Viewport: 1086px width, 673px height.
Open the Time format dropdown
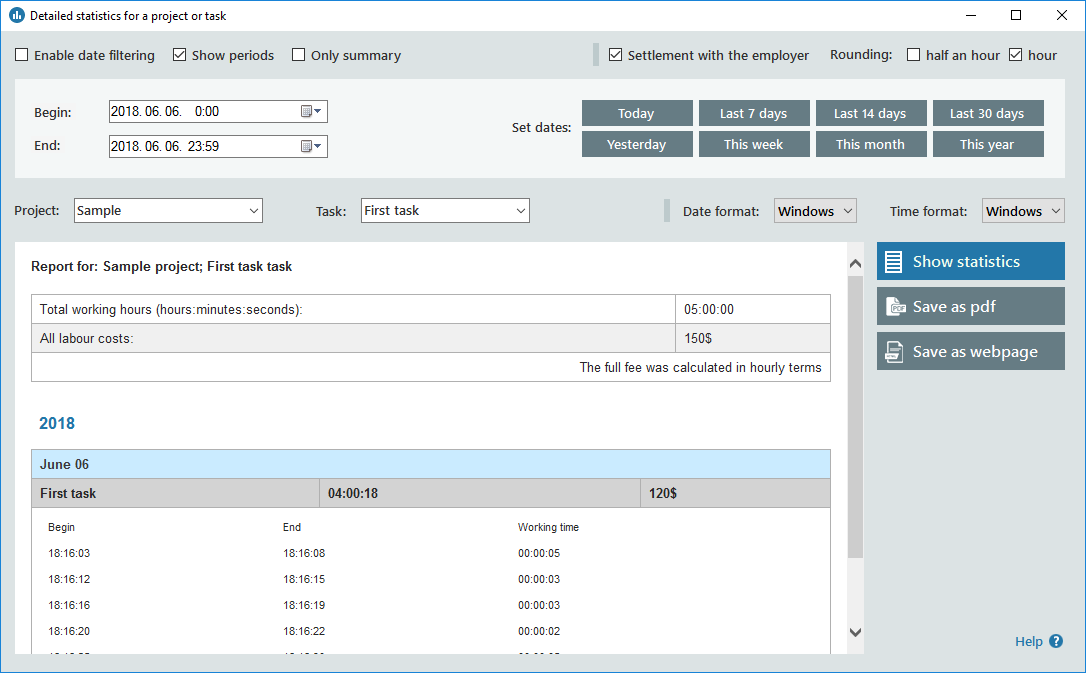click(x=1023, y=211)
